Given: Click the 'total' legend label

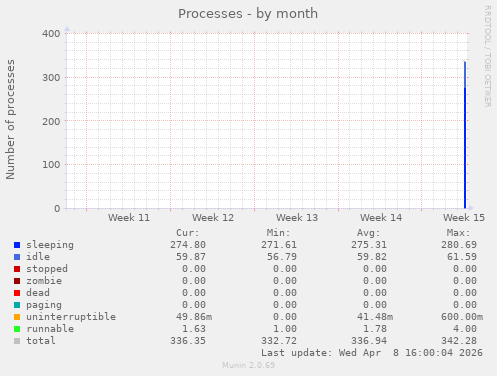Looking at the screenshot, I should [x=41, y=341].
